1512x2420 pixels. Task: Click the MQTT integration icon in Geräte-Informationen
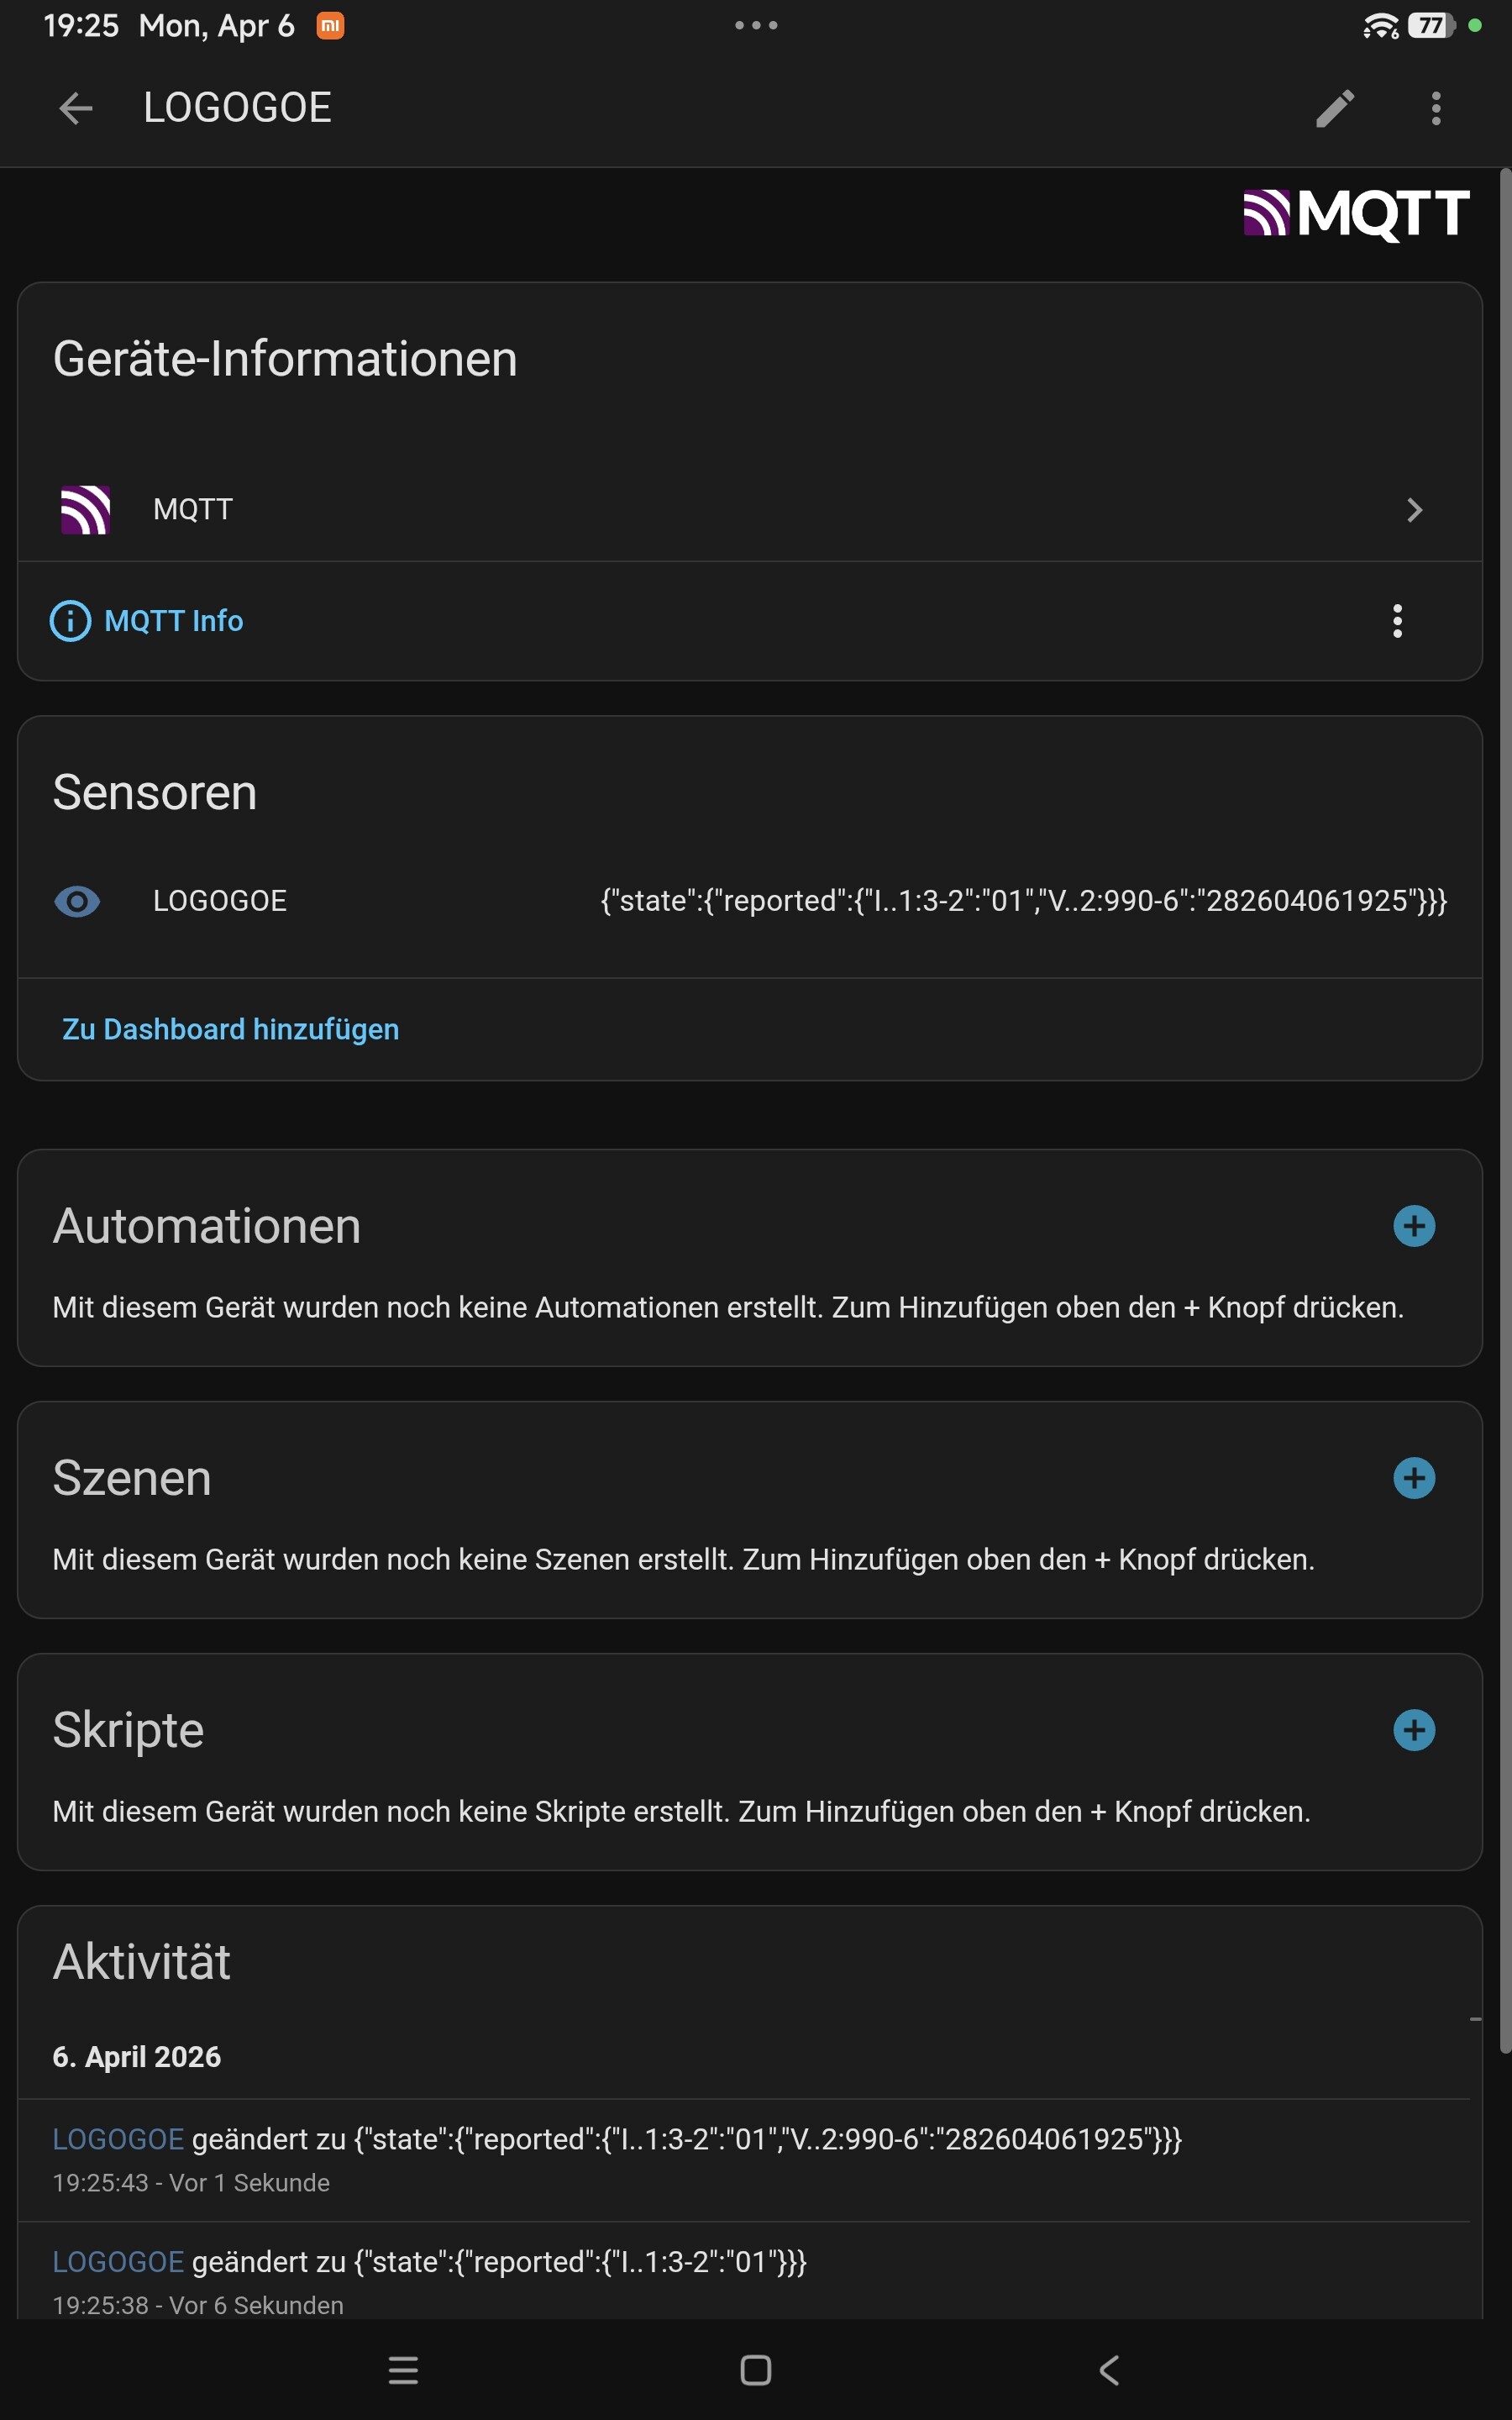(x=86, y=510)
